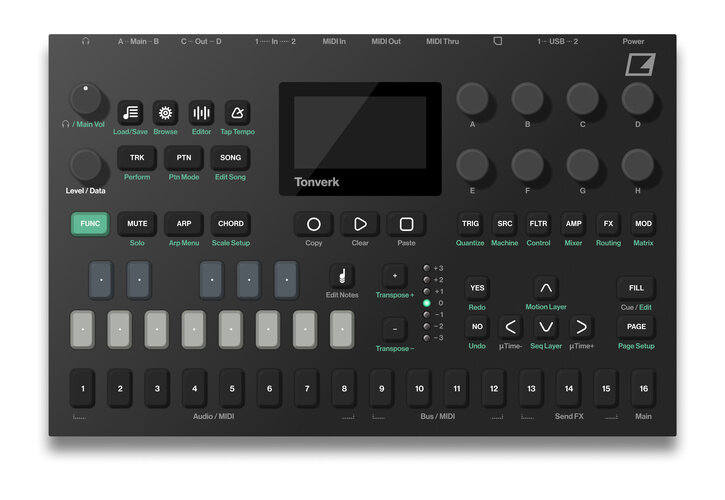Open the SRC parameter page
The image size is (725, 500).
coord(504,224)
